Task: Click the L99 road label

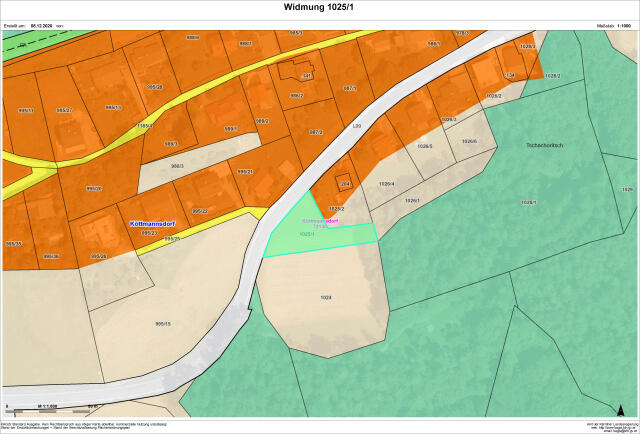Action: 356,126
